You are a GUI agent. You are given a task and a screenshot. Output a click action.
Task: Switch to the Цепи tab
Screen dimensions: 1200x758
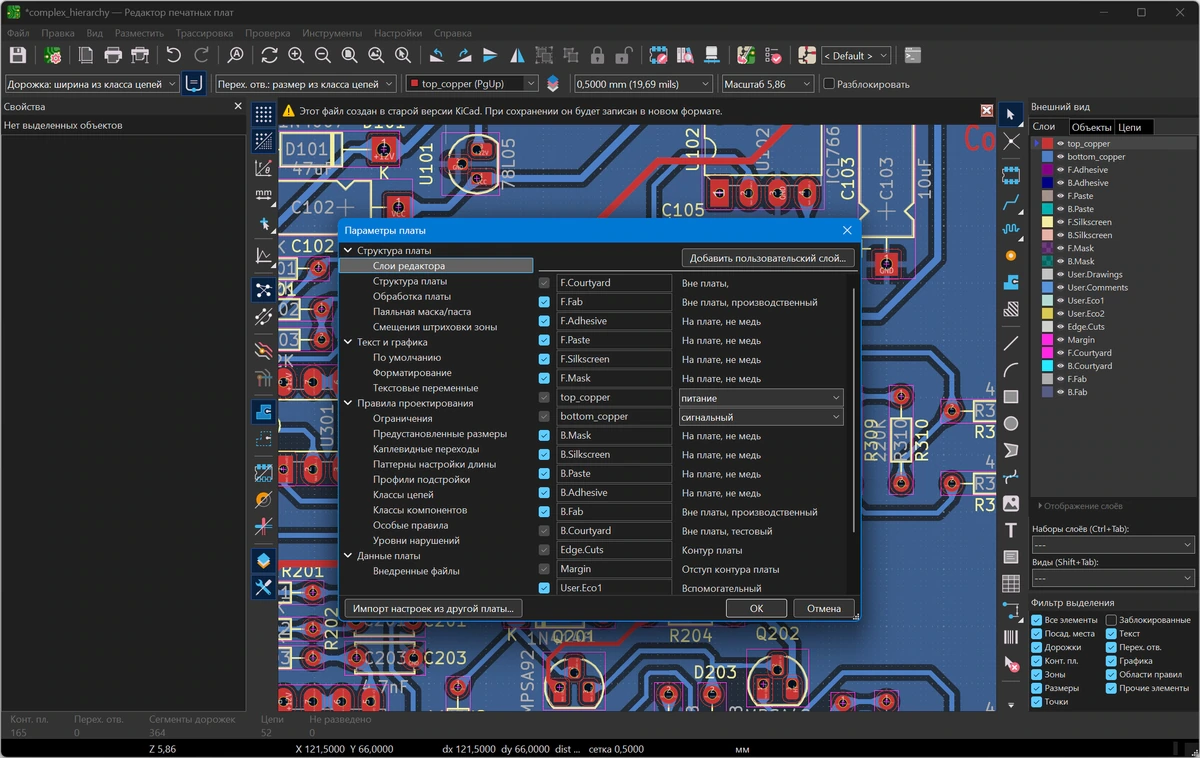pyautogui.click(x=1129, y=127)
